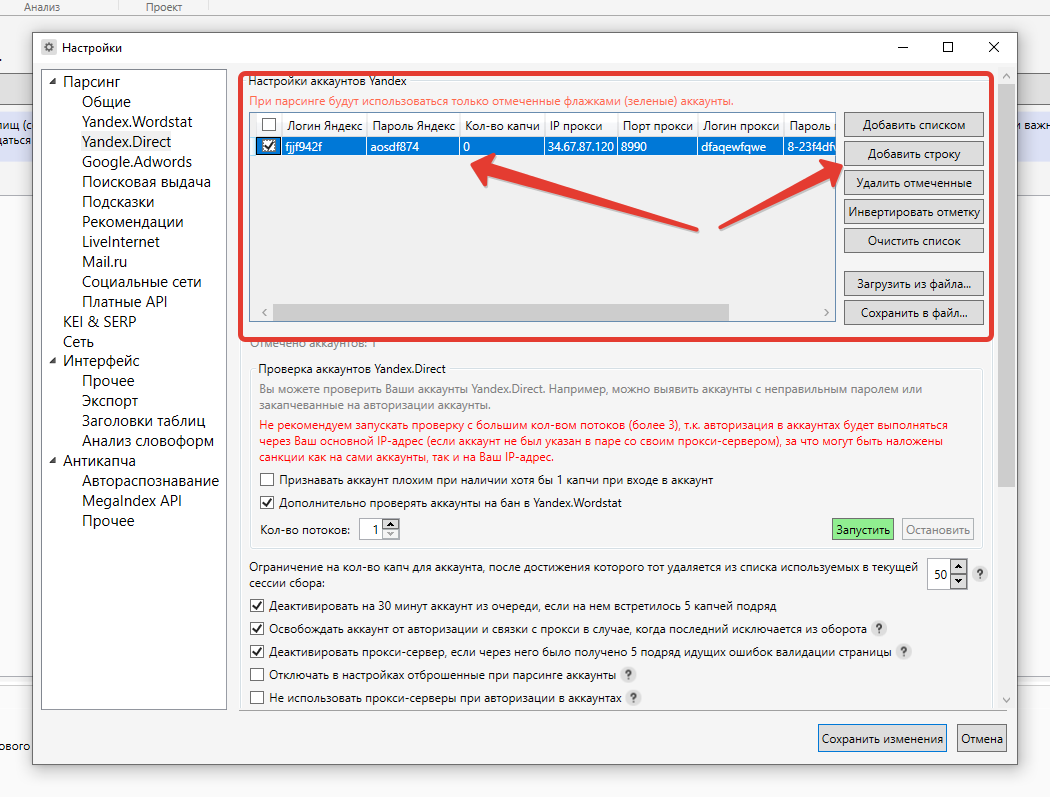Select Сеть in settings tree

coord(78,342)
